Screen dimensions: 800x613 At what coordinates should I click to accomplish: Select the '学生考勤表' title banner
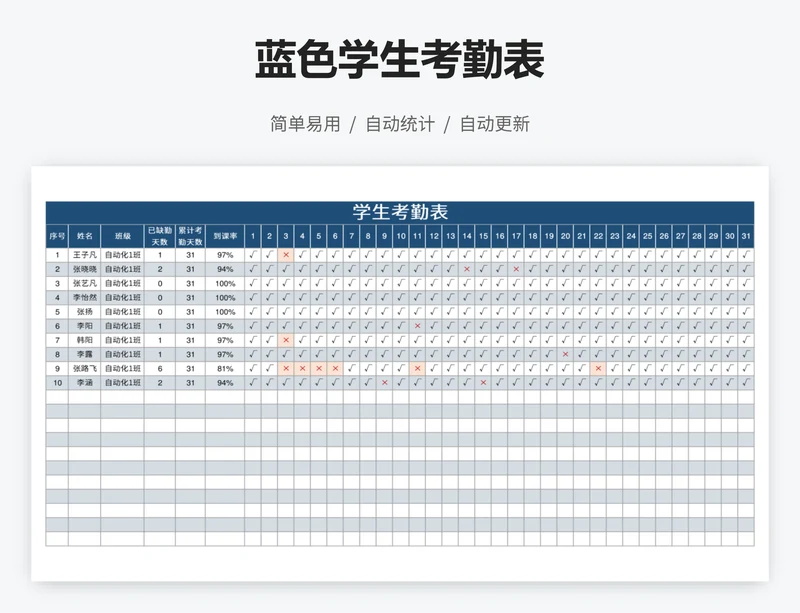tap(400, 212)
